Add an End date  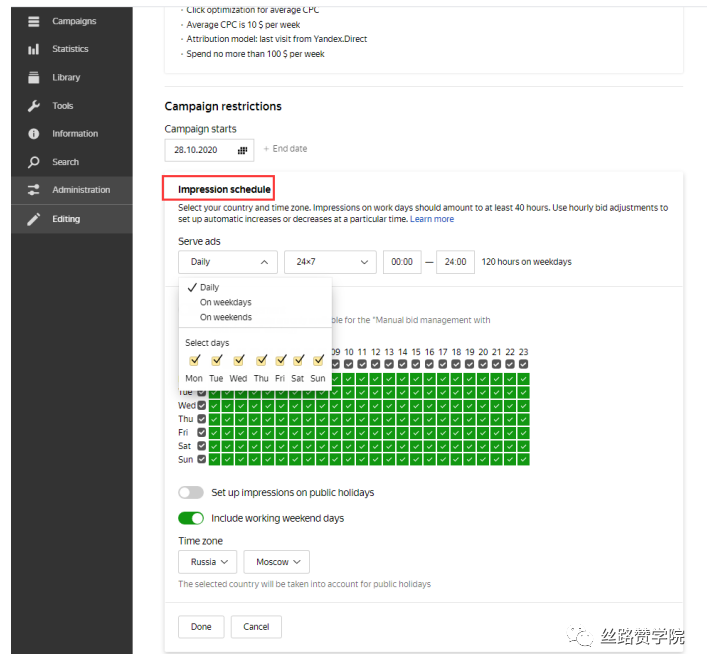pyautogui.click(x=285, y=149)
